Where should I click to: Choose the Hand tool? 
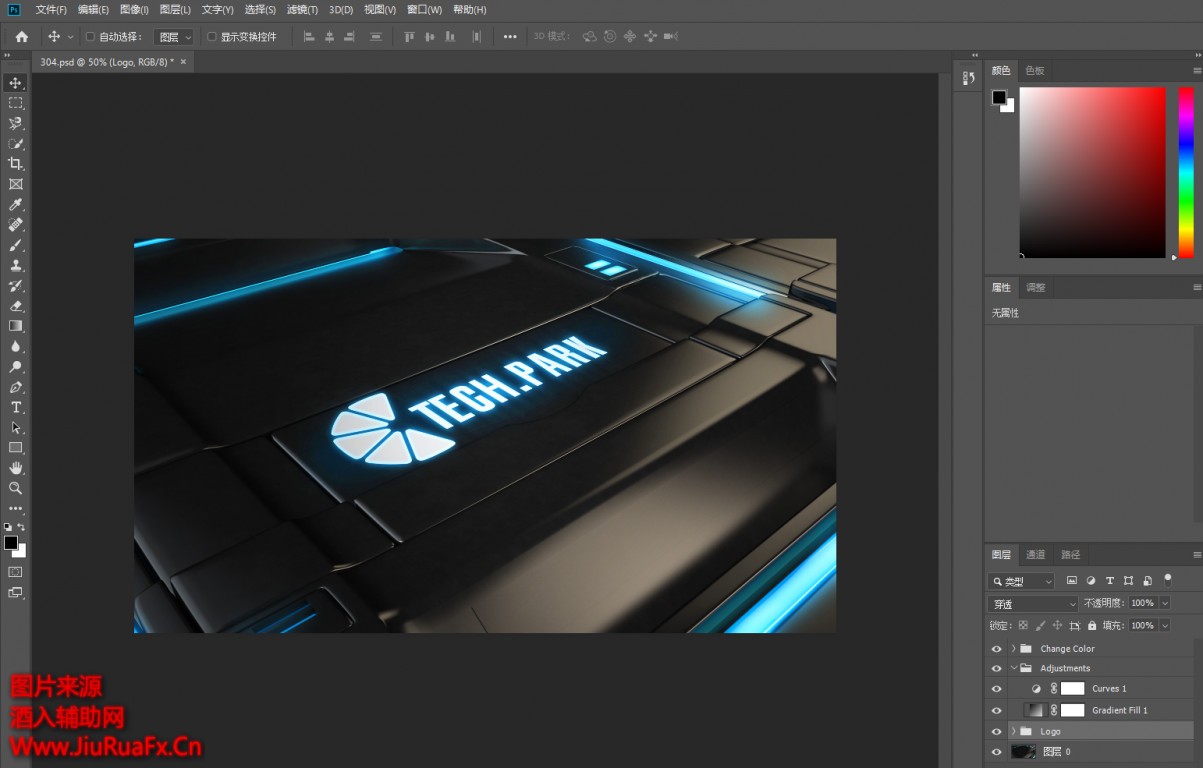(x=15, y=468)
